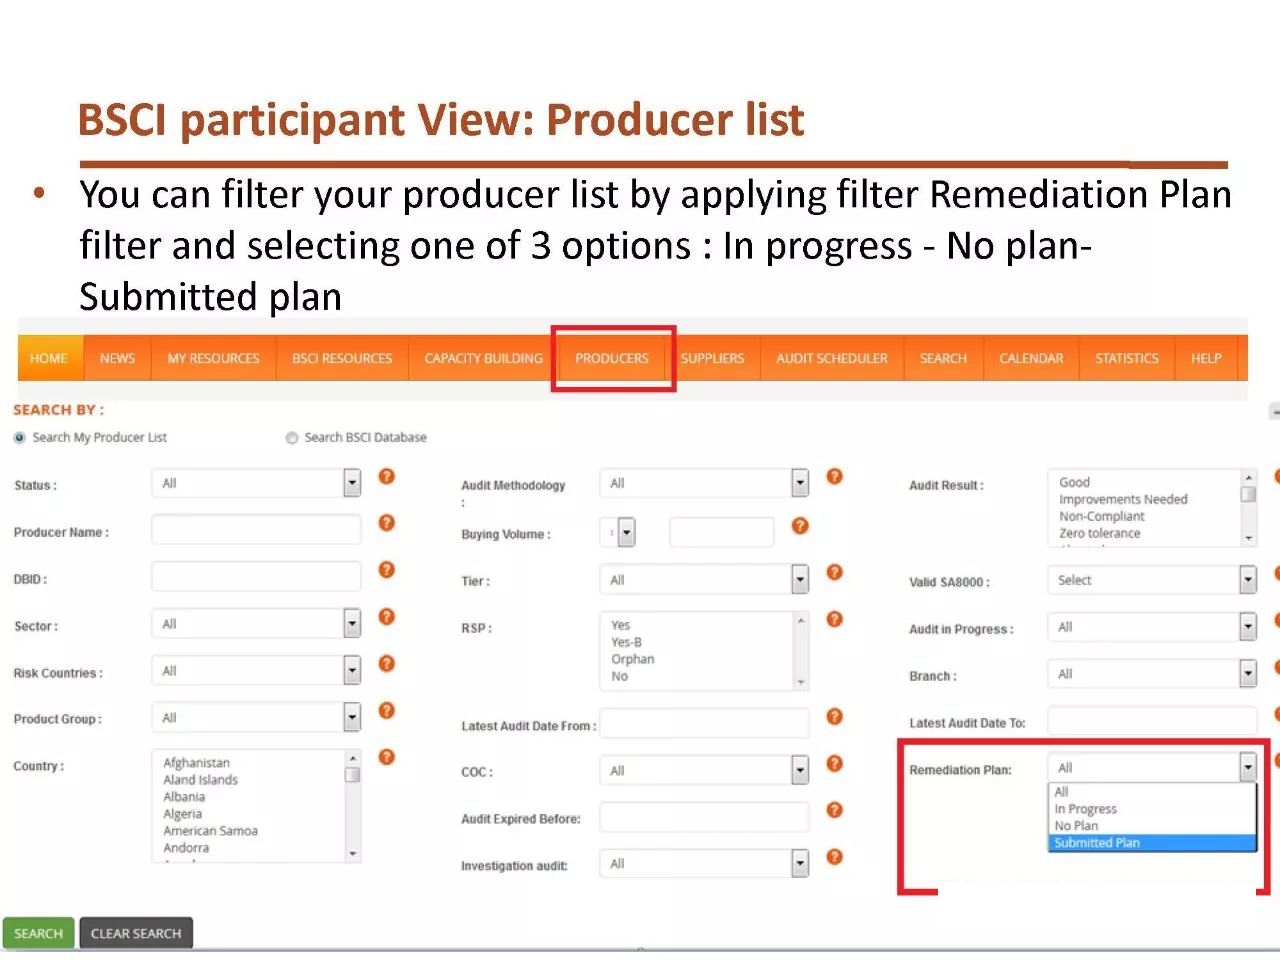Select Yes-B in the RSP list
This screenshot has height=960, width=1280.
(627, 642)
